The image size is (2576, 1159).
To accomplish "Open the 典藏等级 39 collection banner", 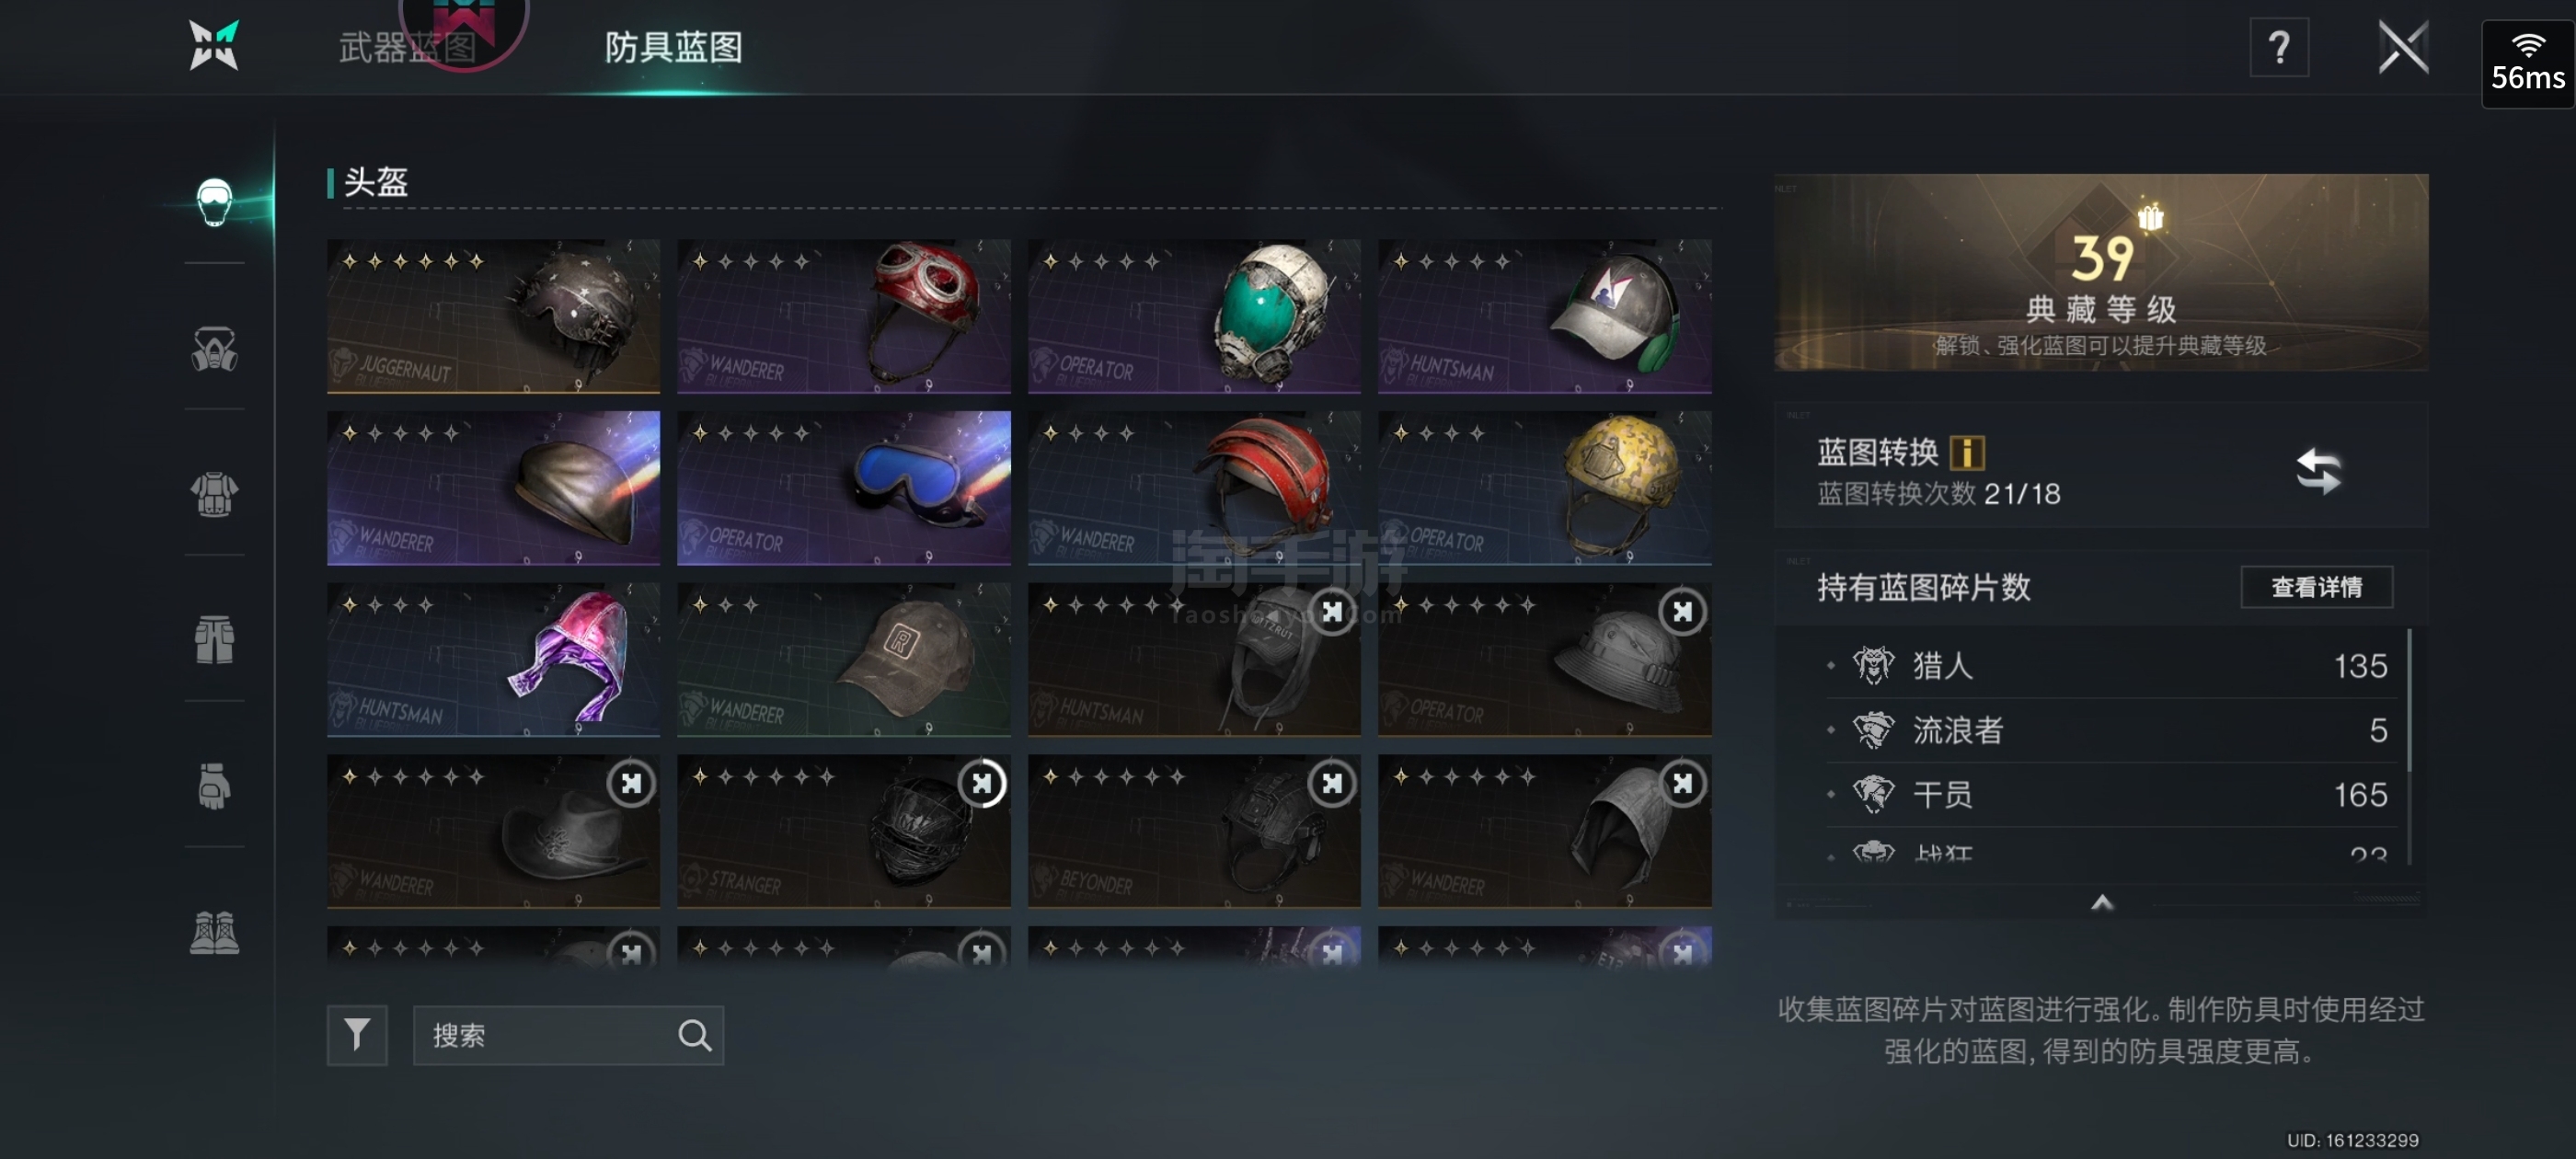I will pyautogui.click(x=2101, y=272).
